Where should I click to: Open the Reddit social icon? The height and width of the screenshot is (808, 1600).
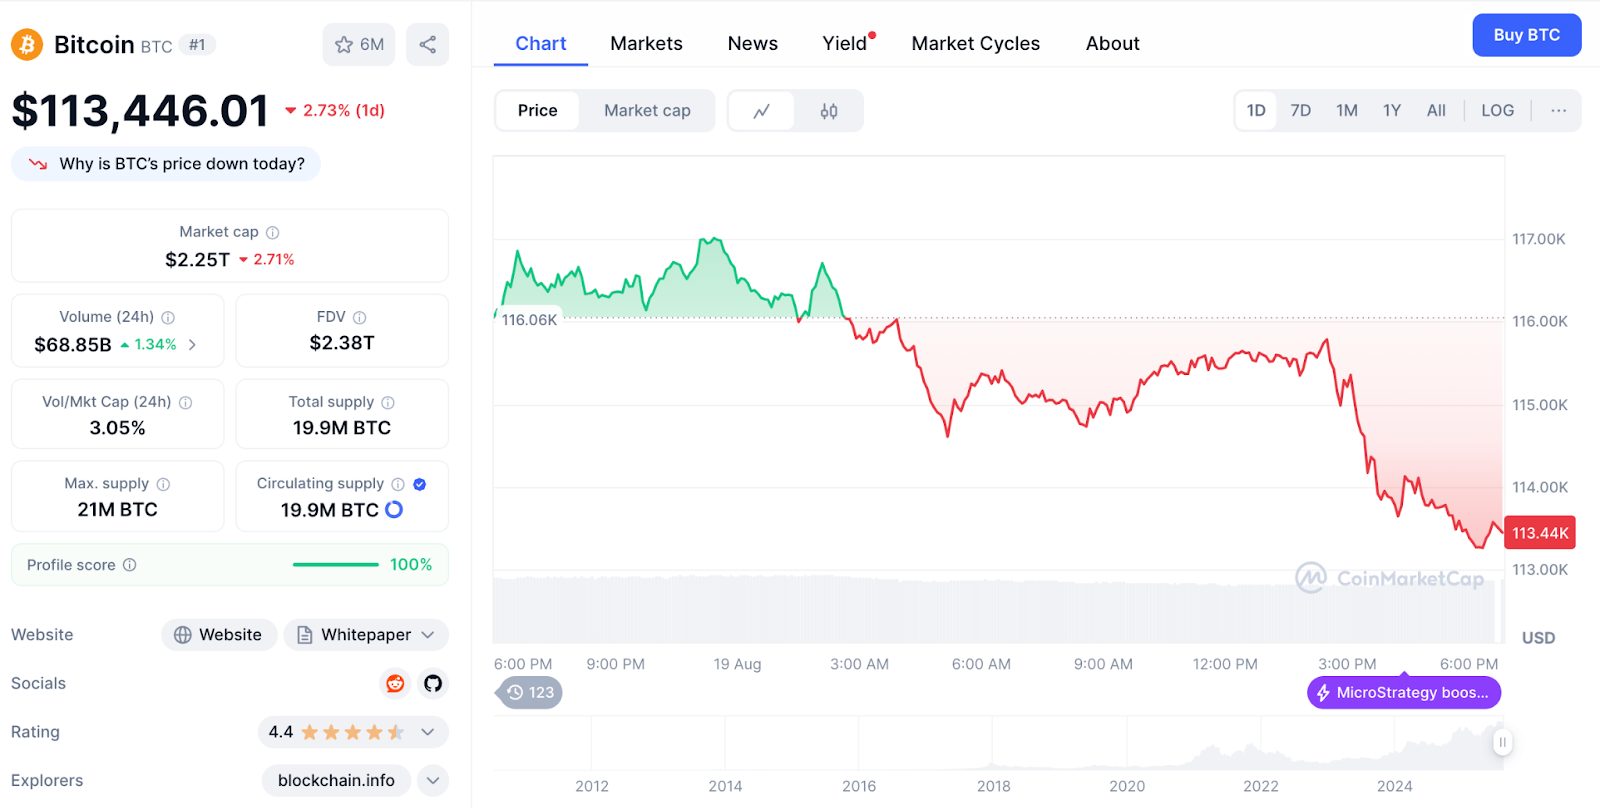(396, 683)
